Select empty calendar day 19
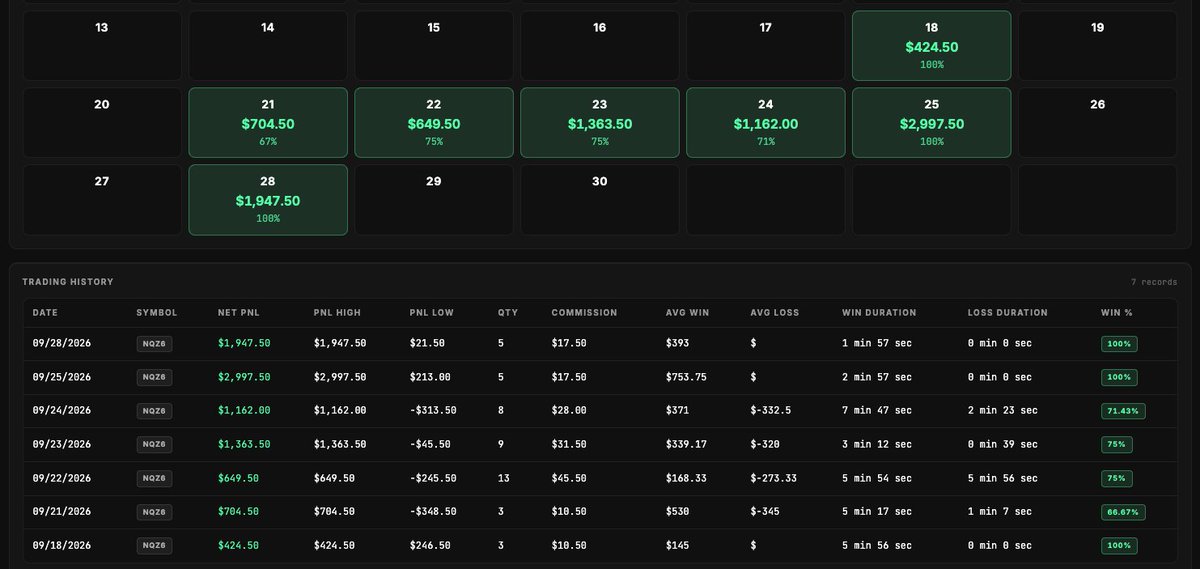 [1098, 45]
